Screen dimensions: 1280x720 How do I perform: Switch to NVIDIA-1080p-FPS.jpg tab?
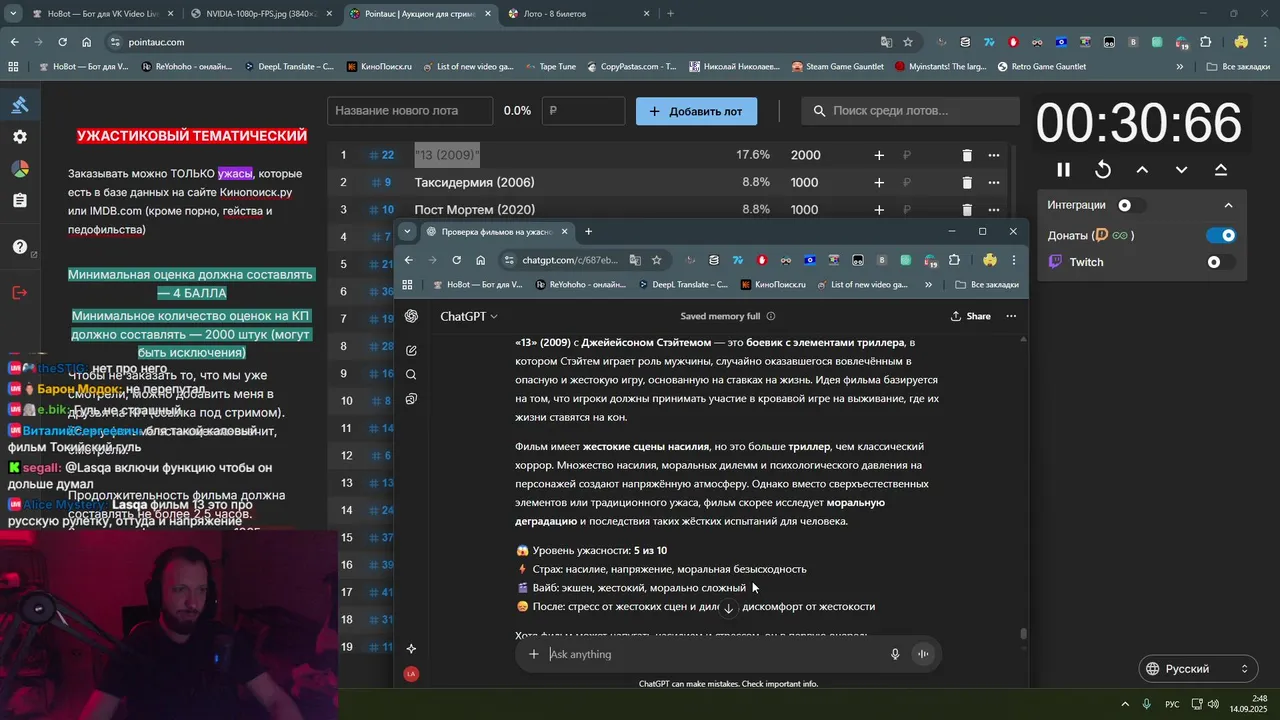coord(263,14)
